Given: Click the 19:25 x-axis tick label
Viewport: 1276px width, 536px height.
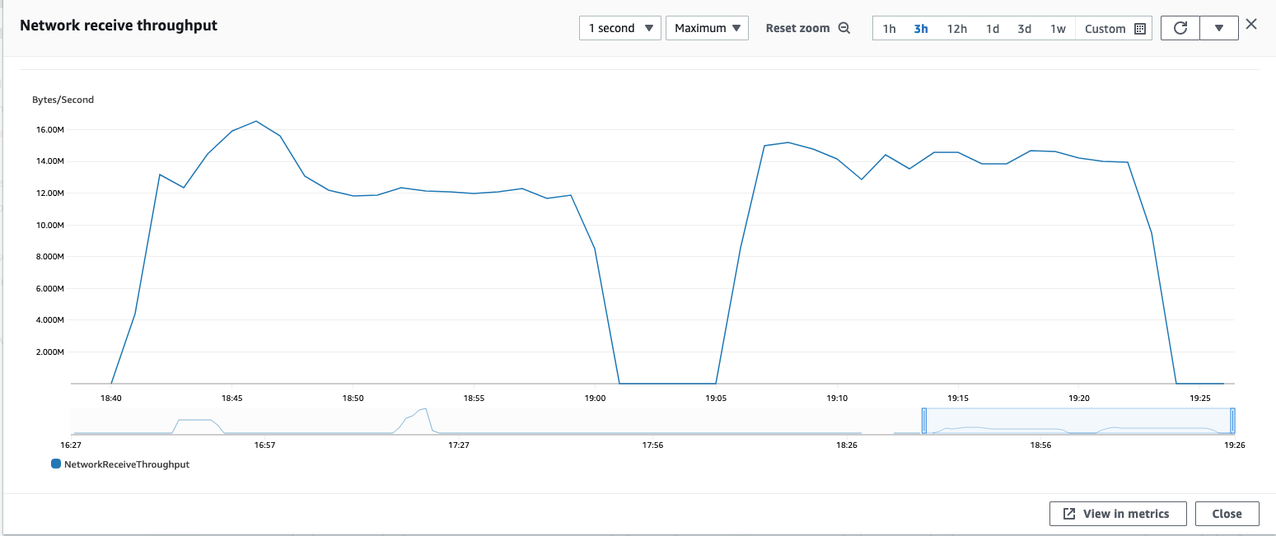Looking at the screenshot, I should point(1200,398).
